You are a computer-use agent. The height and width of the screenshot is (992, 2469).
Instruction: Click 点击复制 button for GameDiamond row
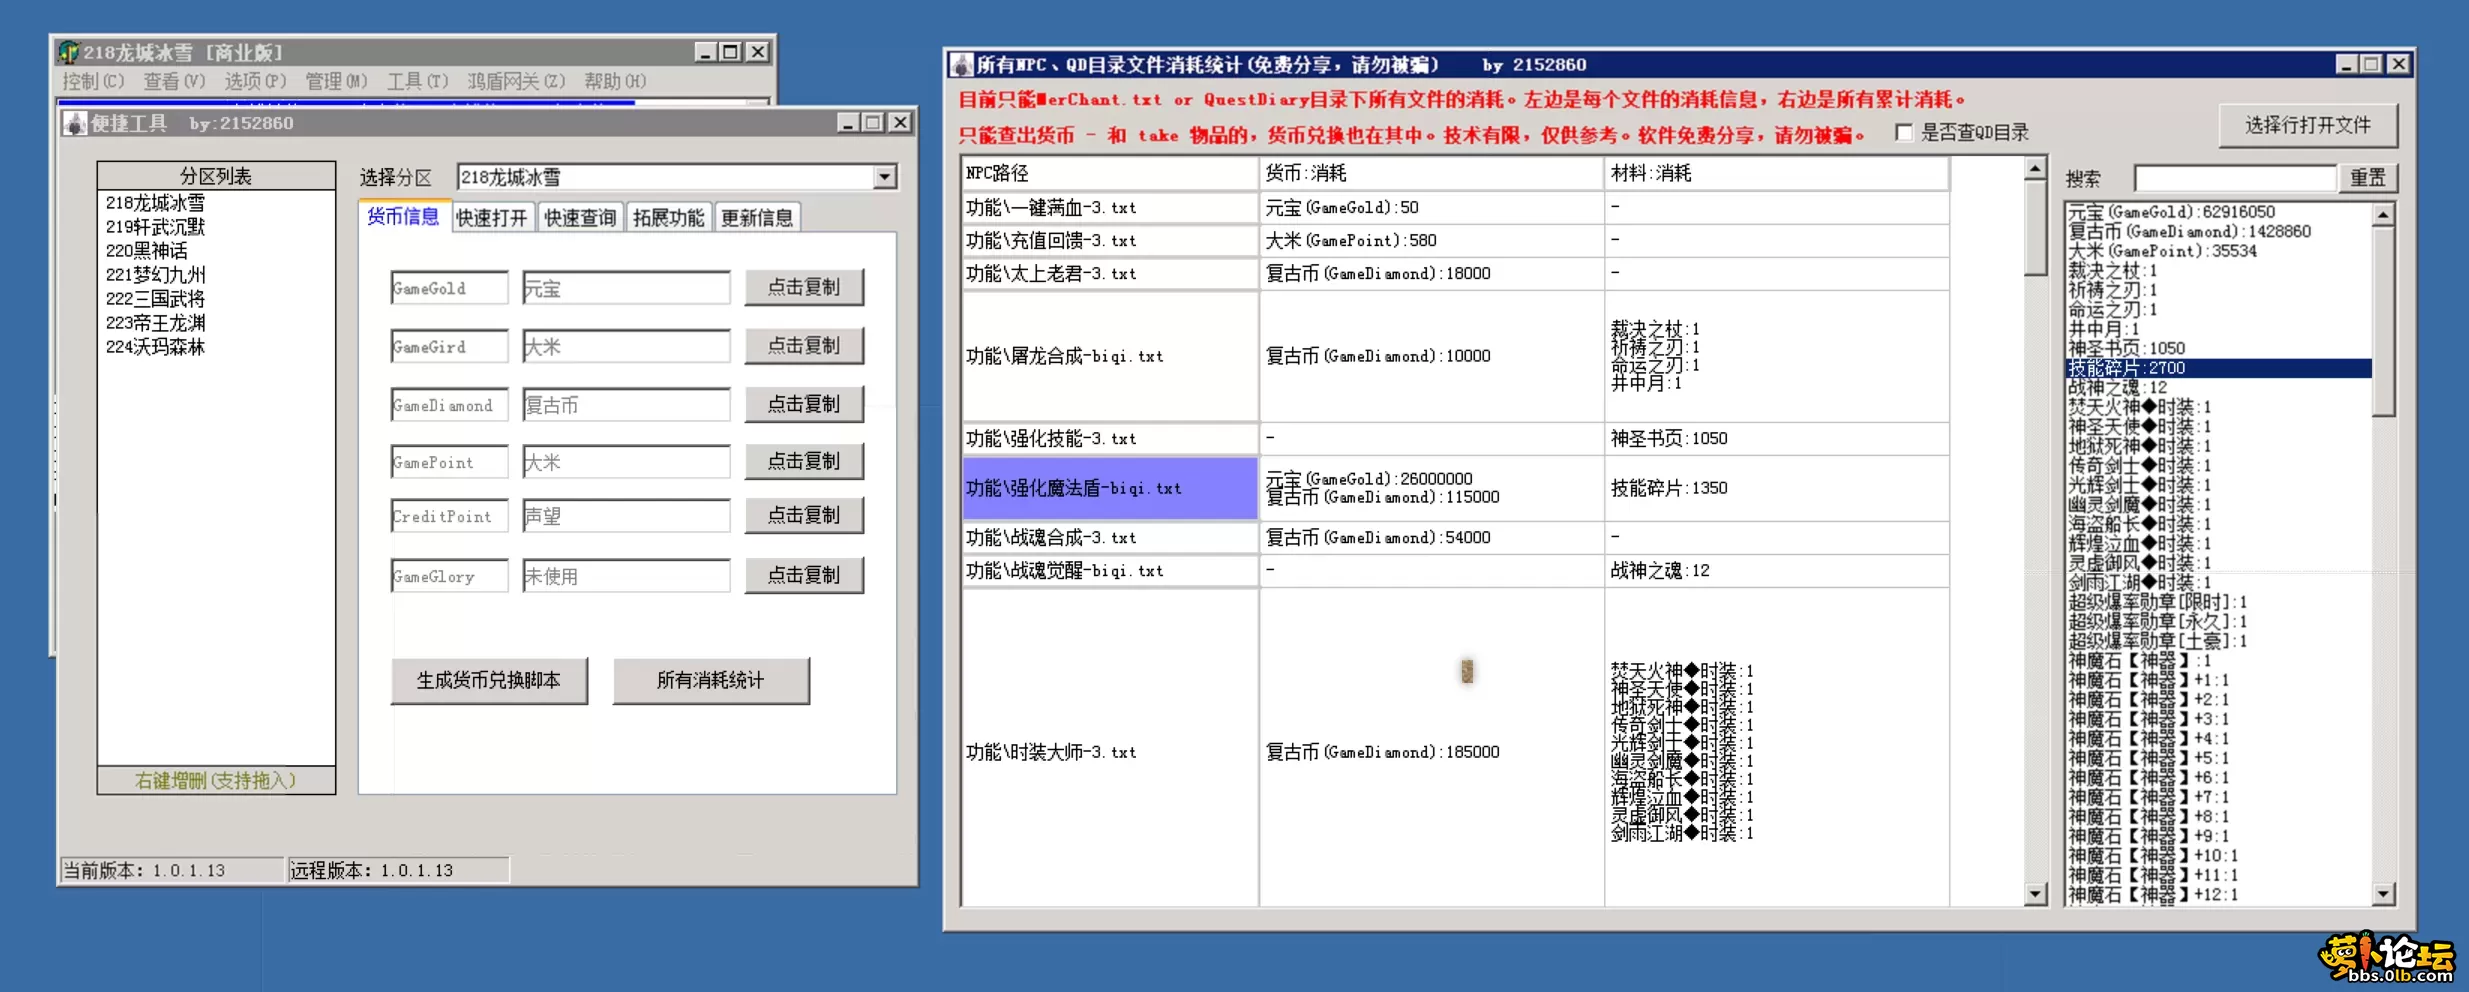804,404
